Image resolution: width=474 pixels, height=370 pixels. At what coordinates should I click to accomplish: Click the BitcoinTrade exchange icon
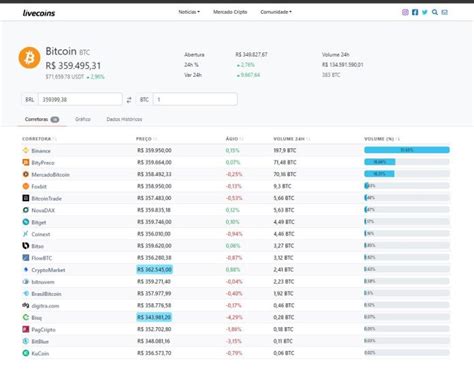pyautogui.click(x=26, y=198)
